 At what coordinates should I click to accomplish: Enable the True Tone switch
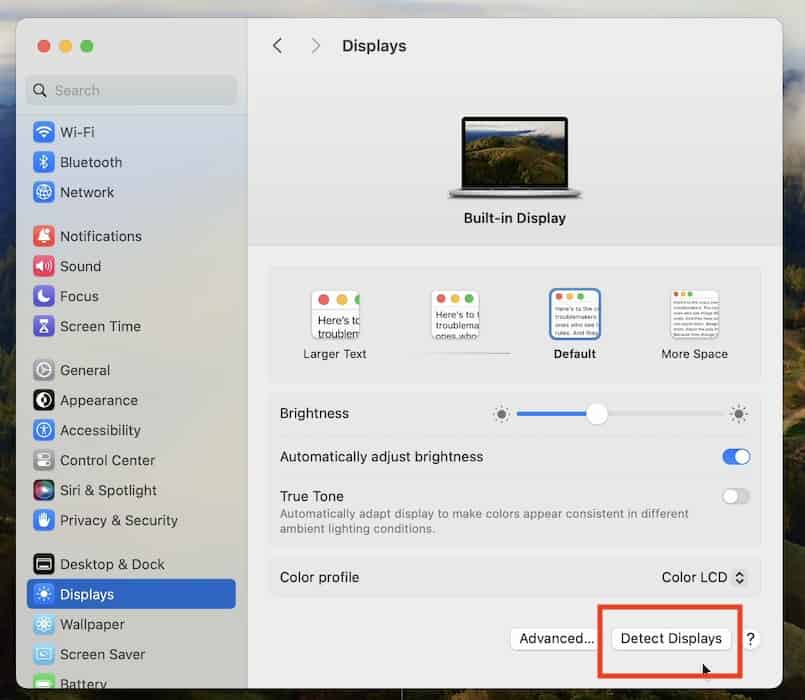735,496
